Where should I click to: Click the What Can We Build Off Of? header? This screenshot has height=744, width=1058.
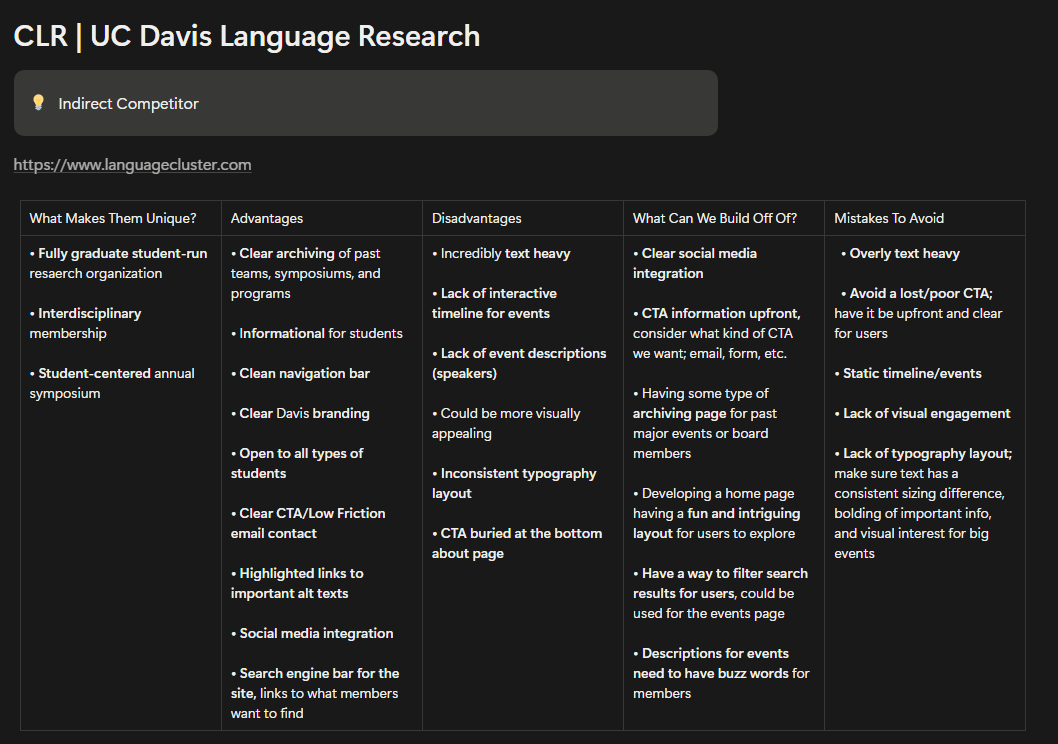(715, 218)
